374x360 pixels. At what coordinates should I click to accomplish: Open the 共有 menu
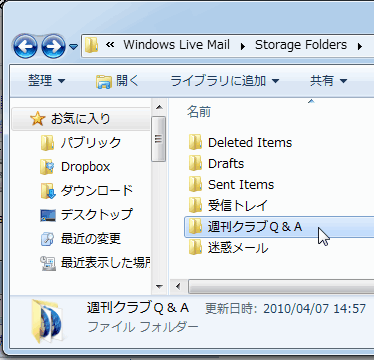(x=328, y=81)
